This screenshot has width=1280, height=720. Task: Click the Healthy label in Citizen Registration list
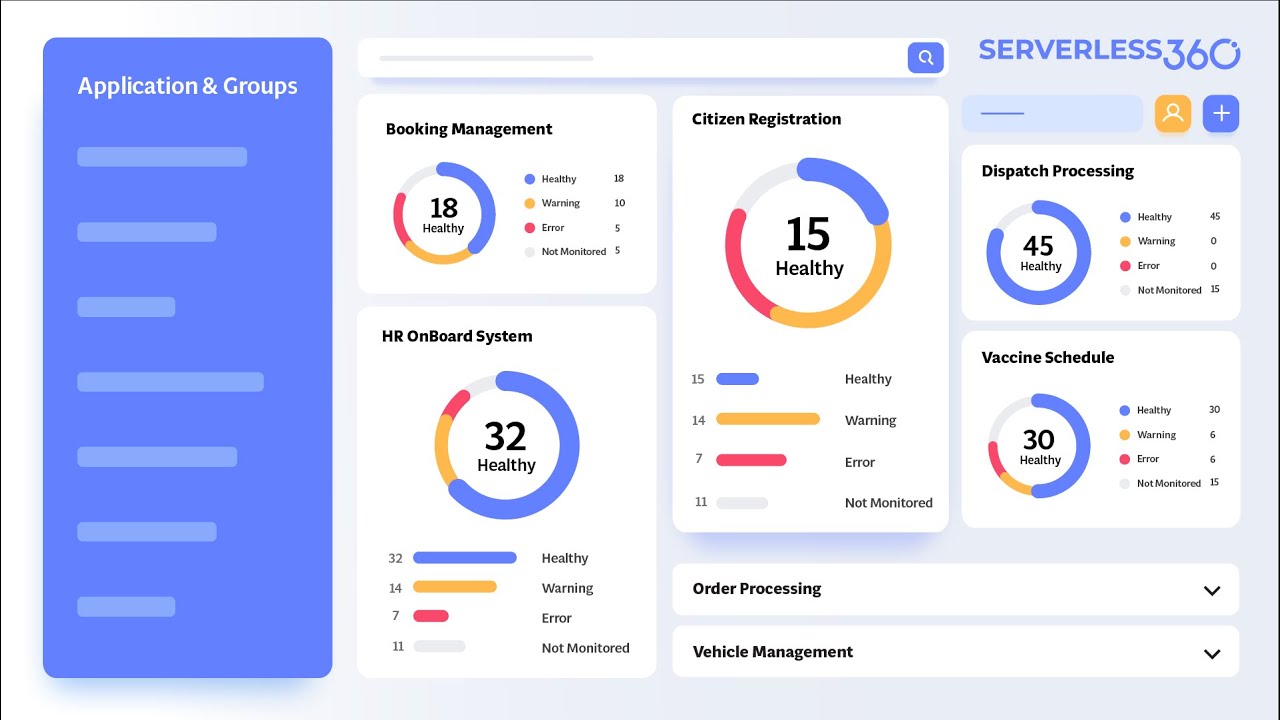pyautogui.click(x=868, y=379)
